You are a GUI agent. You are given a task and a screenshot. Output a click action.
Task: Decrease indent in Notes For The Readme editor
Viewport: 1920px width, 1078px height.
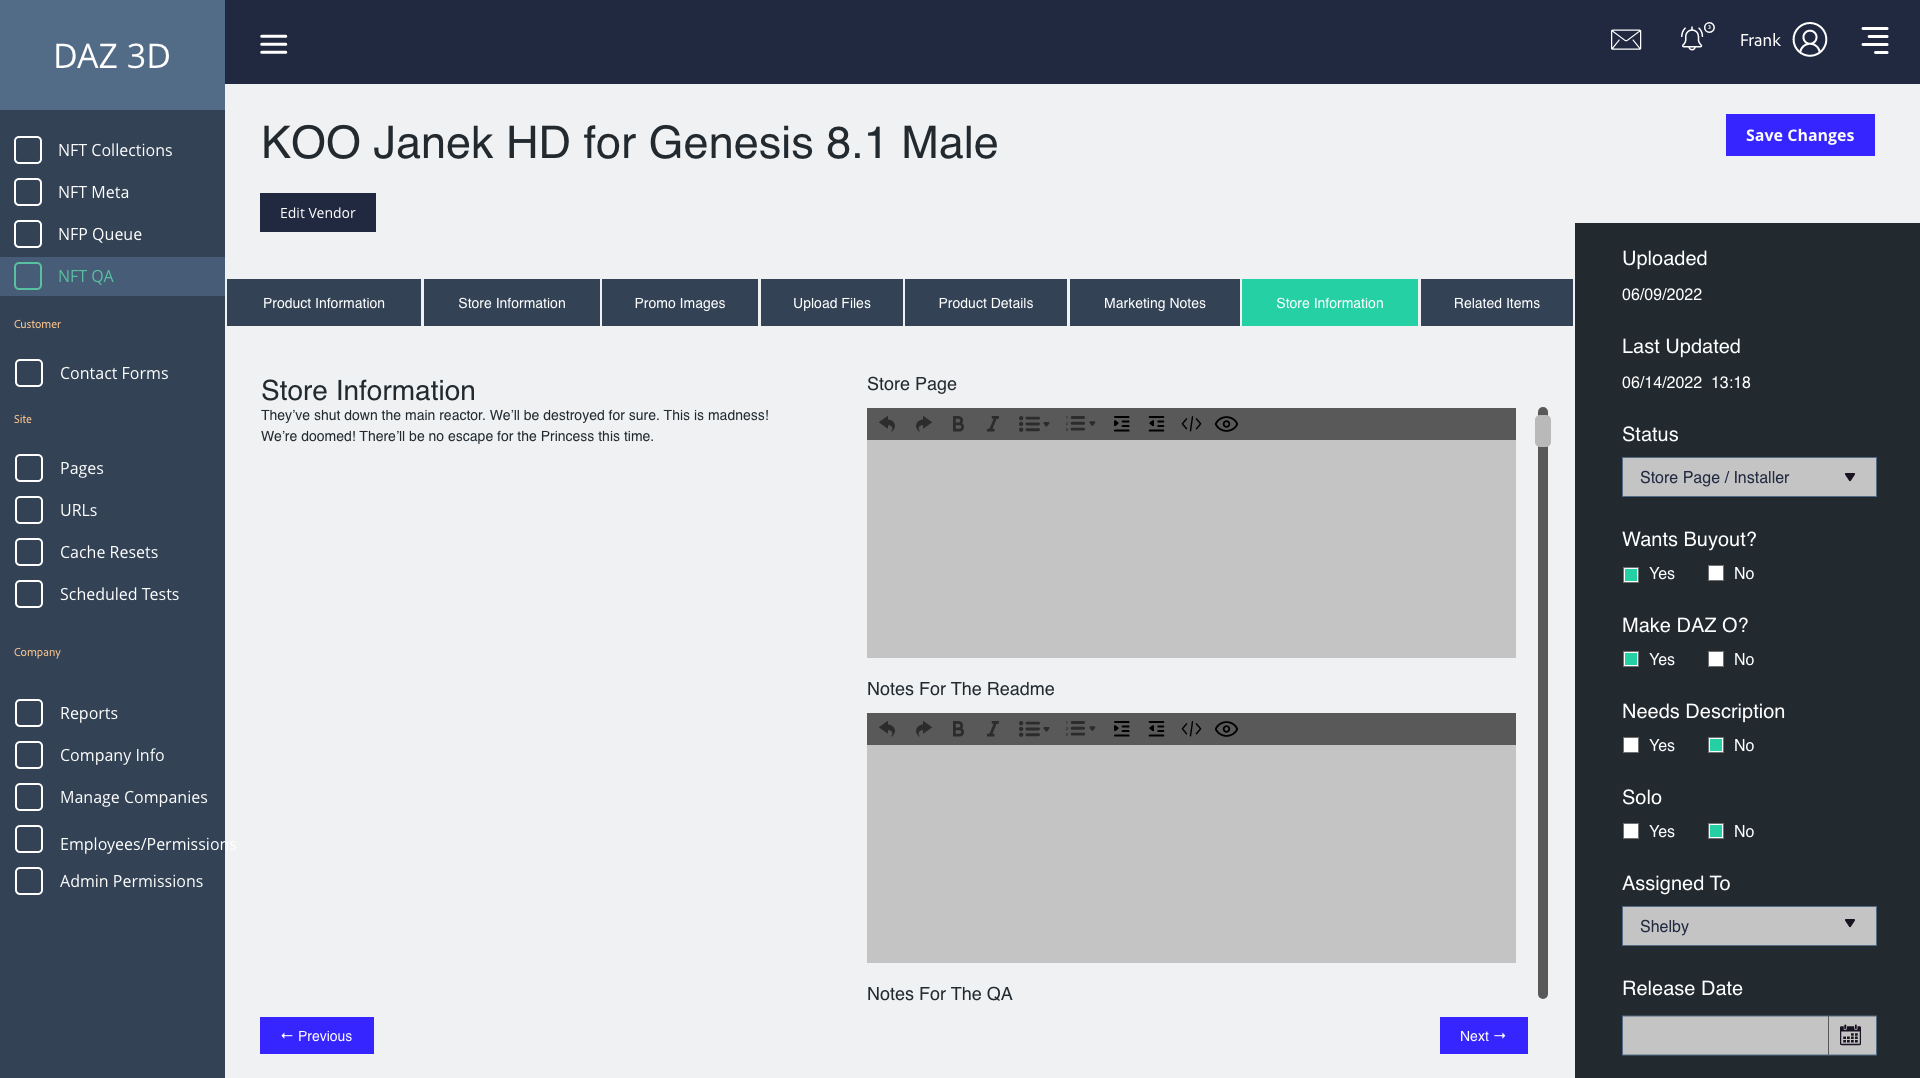1157,729
